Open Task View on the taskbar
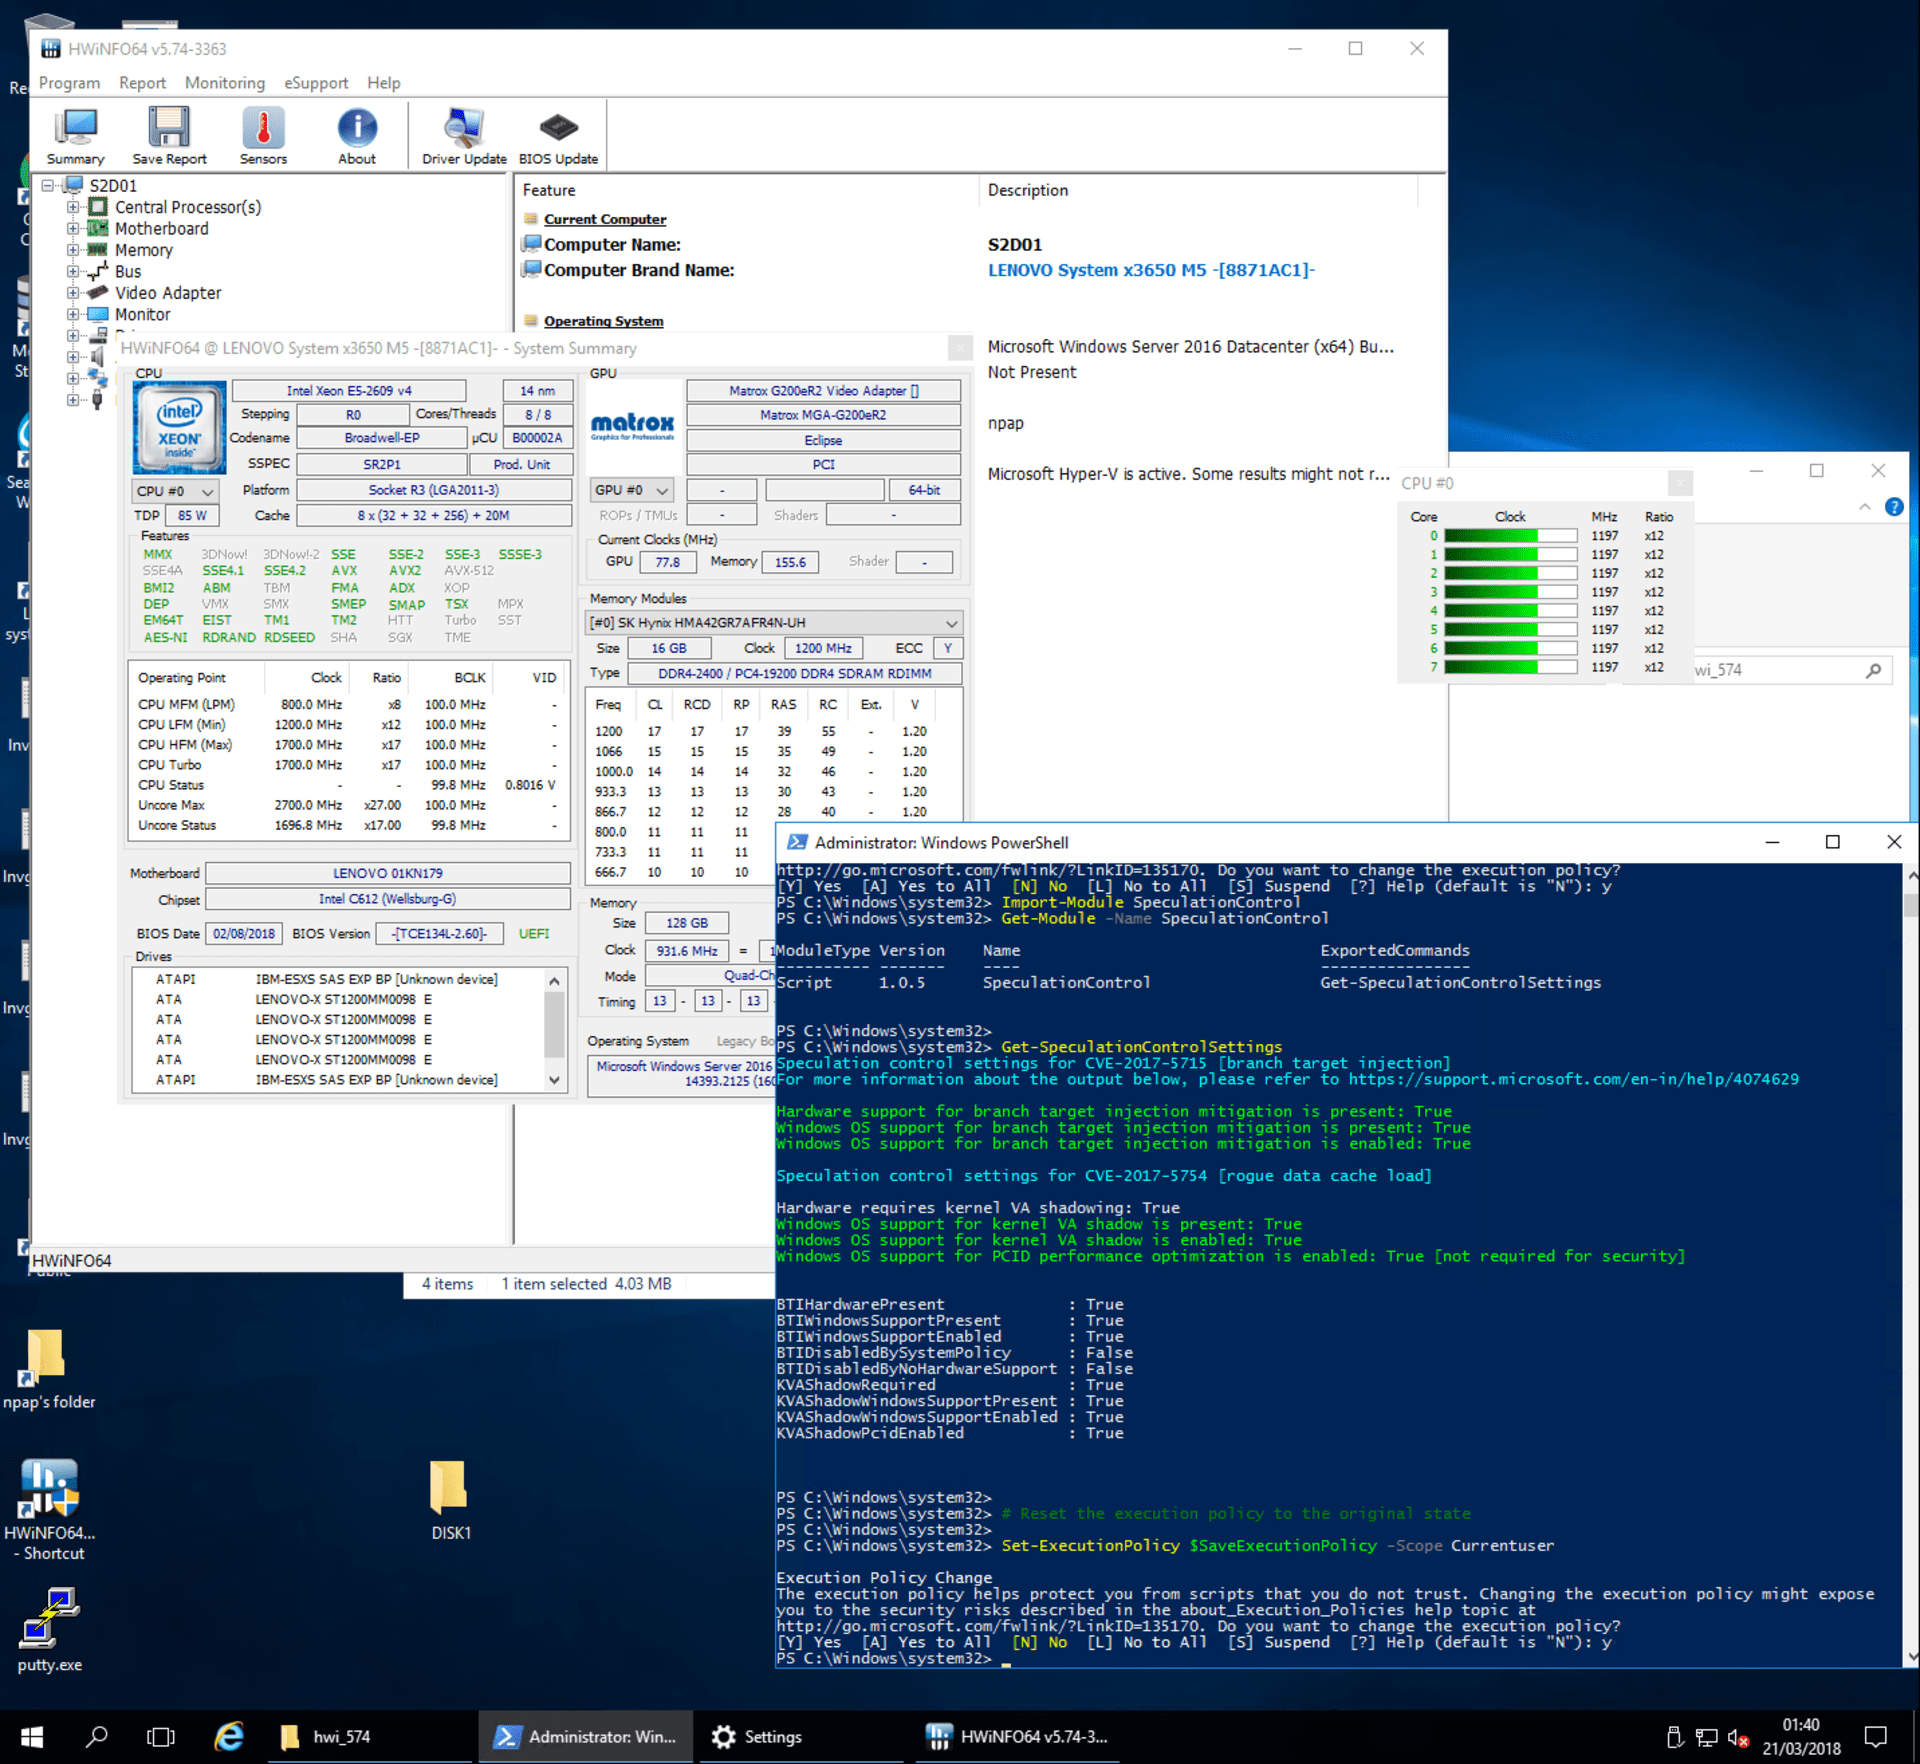This screenshot has height=1764, width=1920. pos(161,1738)
